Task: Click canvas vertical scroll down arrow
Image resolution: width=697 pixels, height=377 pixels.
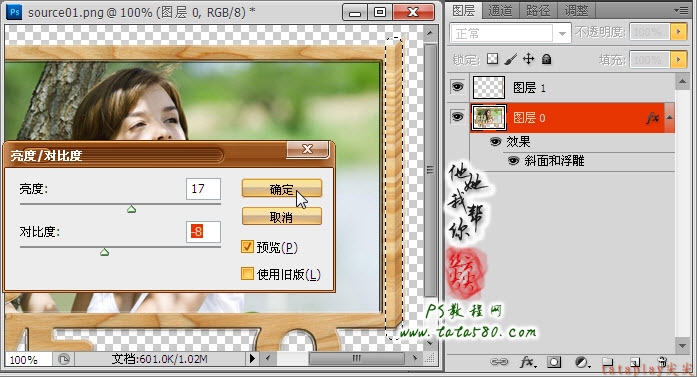Action: (429, 343)
